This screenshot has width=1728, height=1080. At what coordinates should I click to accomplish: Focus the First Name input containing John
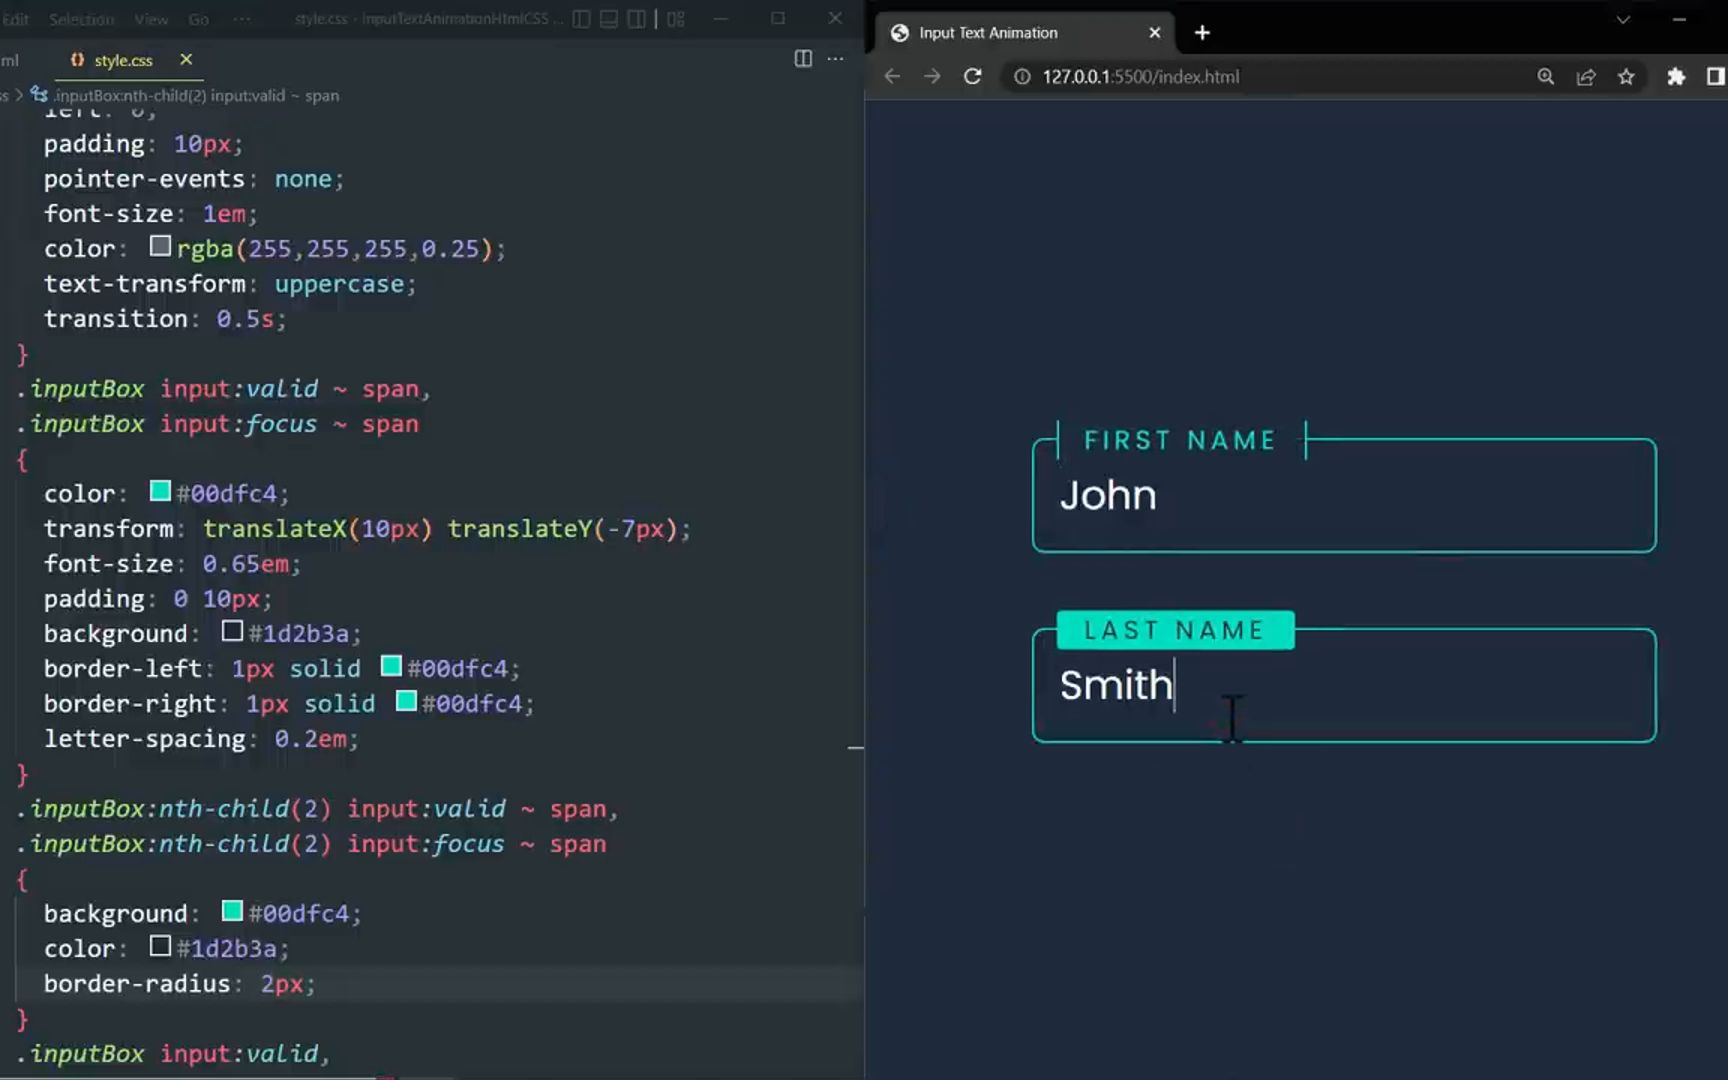[1344, 496]
